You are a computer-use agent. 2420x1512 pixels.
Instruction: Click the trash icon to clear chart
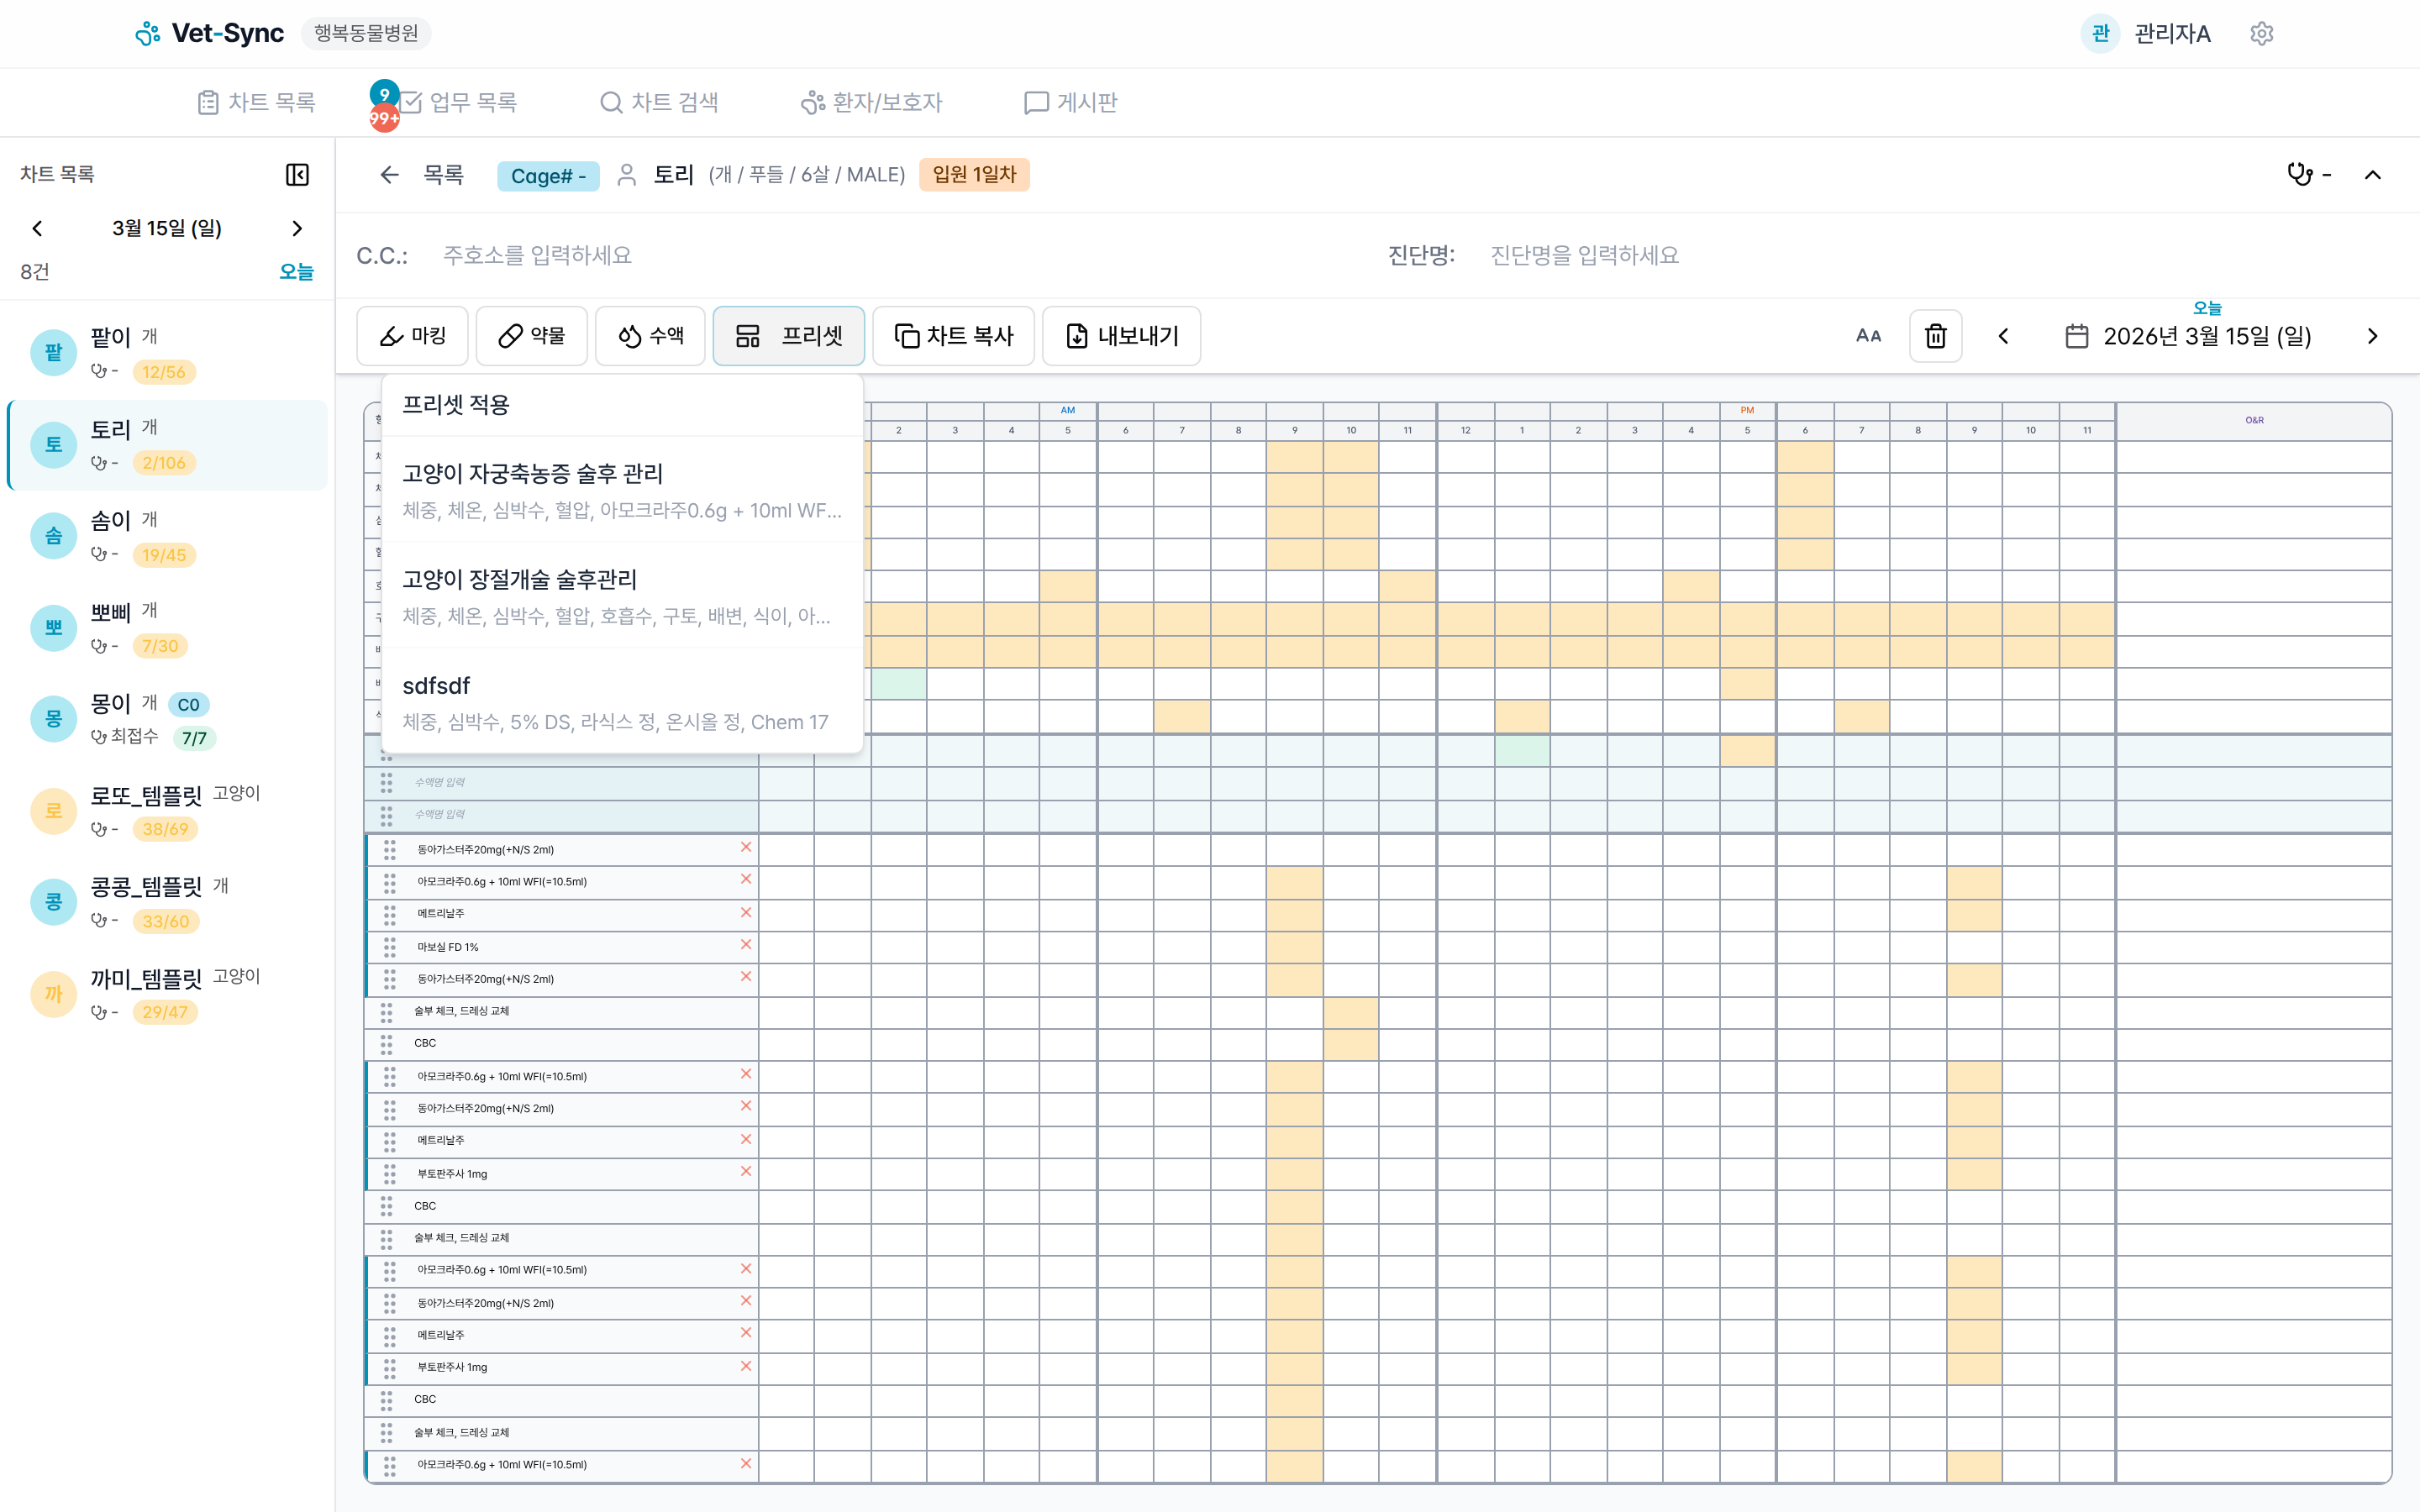tap(1935, 336)
